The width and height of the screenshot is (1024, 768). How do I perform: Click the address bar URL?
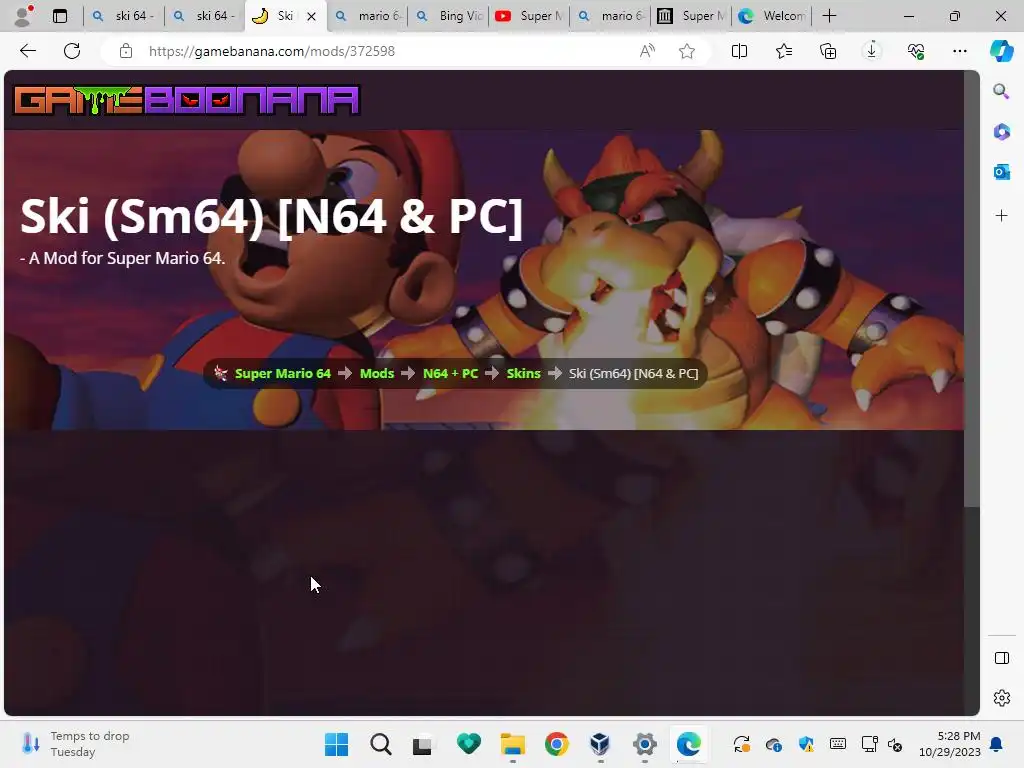coord(272,51)
